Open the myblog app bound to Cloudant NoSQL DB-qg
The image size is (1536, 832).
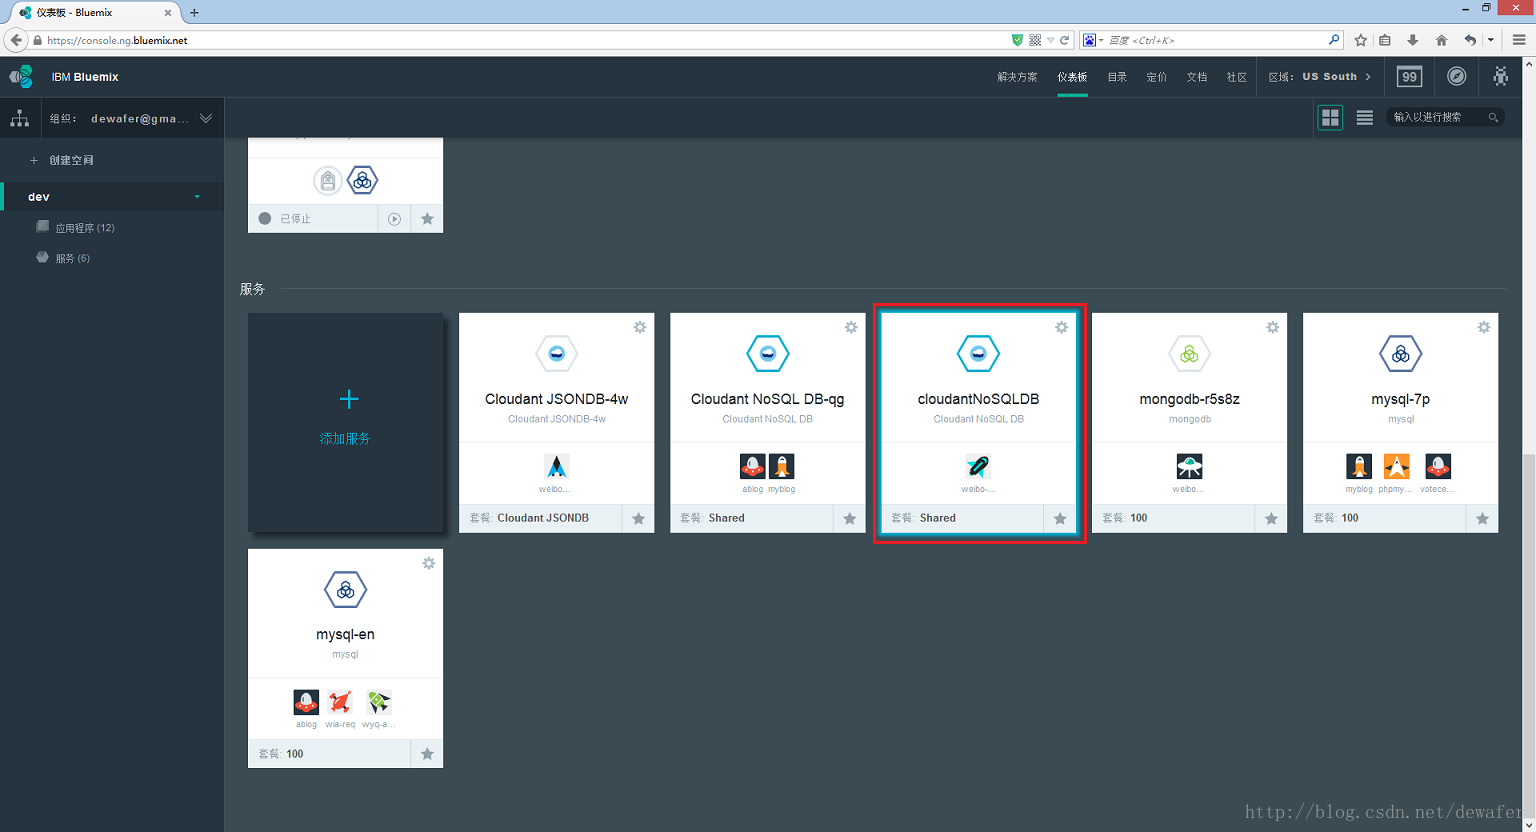782,466
